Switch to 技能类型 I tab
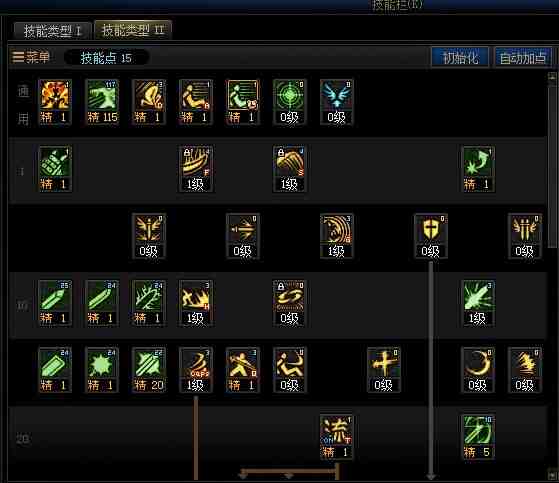Screen dimensions: 559x483 [53, 31]
